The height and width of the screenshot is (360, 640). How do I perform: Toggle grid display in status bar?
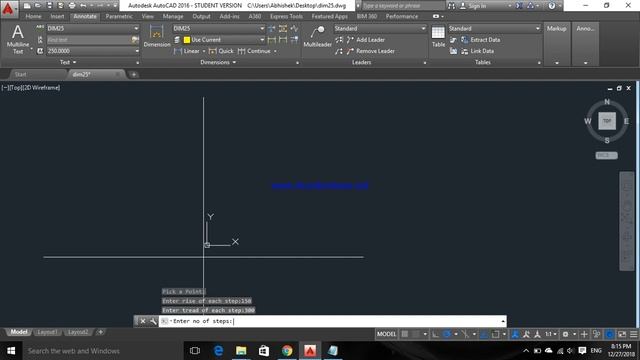405,334
